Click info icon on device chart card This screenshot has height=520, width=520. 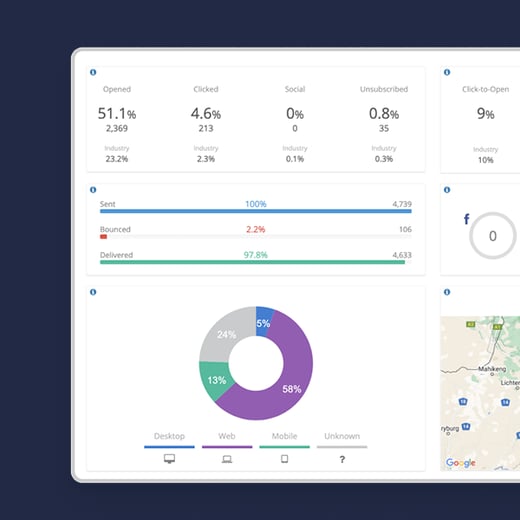(93, 292)
